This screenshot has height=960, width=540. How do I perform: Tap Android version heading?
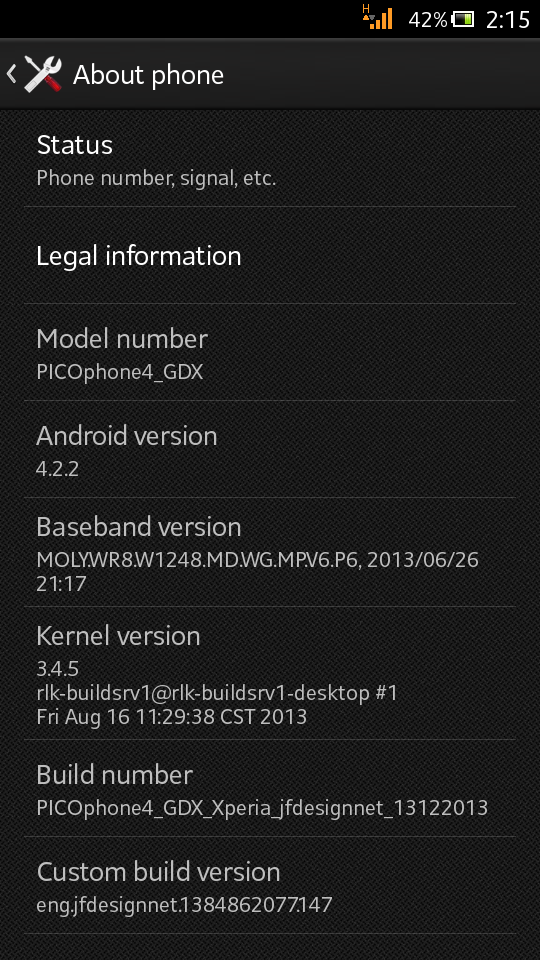tap(127, 435)
